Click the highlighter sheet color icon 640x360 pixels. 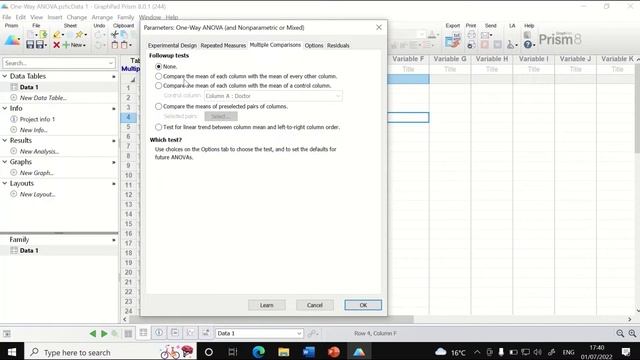click(x=57, y=35)
